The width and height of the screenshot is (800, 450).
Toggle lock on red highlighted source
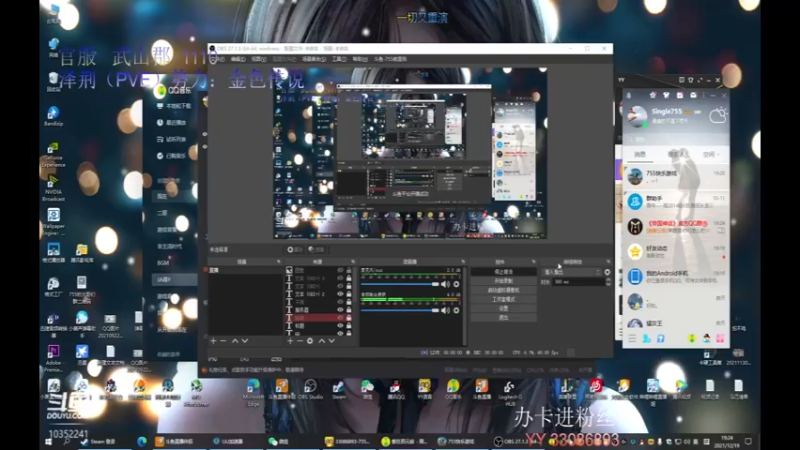349,318
